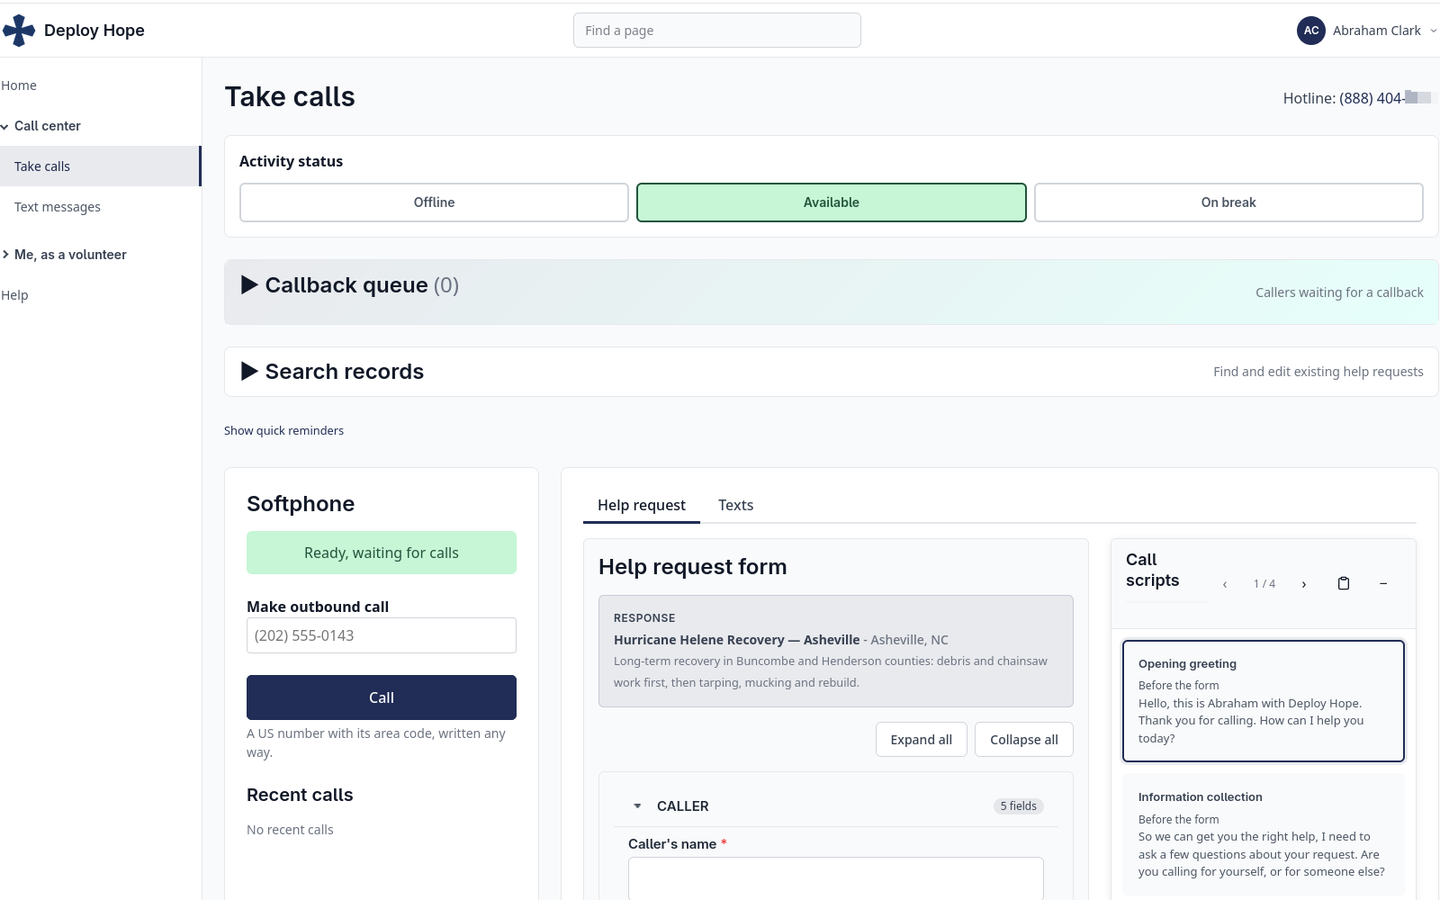Select the Opening greeting script card

tap(1263, 701)
